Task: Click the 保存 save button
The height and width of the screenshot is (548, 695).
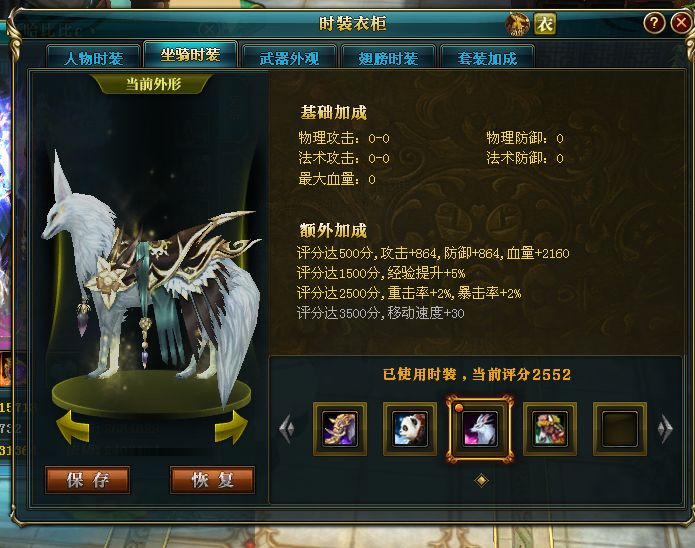Action: (88, 480)
